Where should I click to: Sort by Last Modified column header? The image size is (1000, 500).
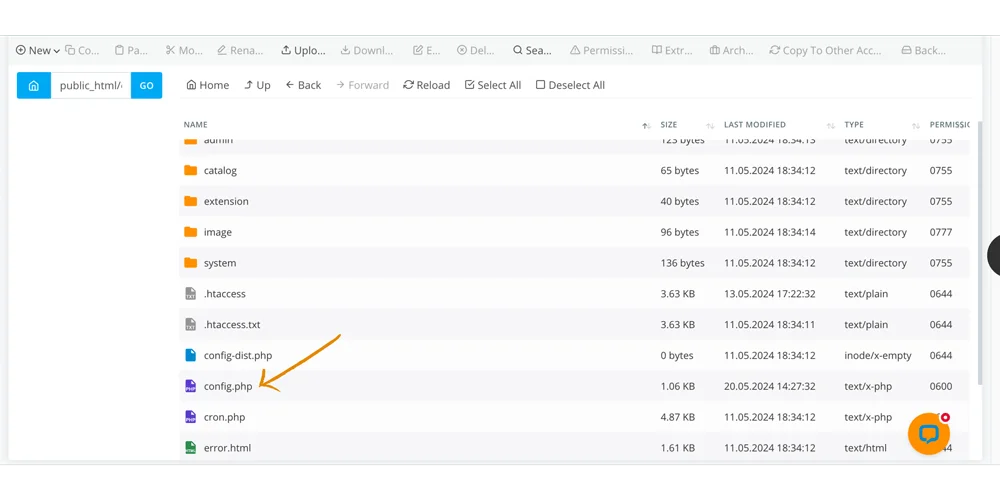754,125
